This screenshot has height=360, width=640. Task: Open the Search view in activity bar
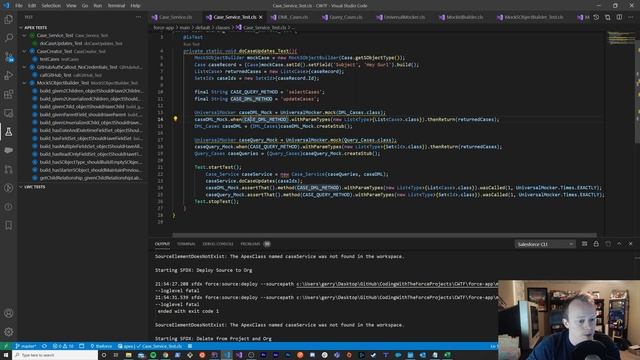(x=9, y=38)
